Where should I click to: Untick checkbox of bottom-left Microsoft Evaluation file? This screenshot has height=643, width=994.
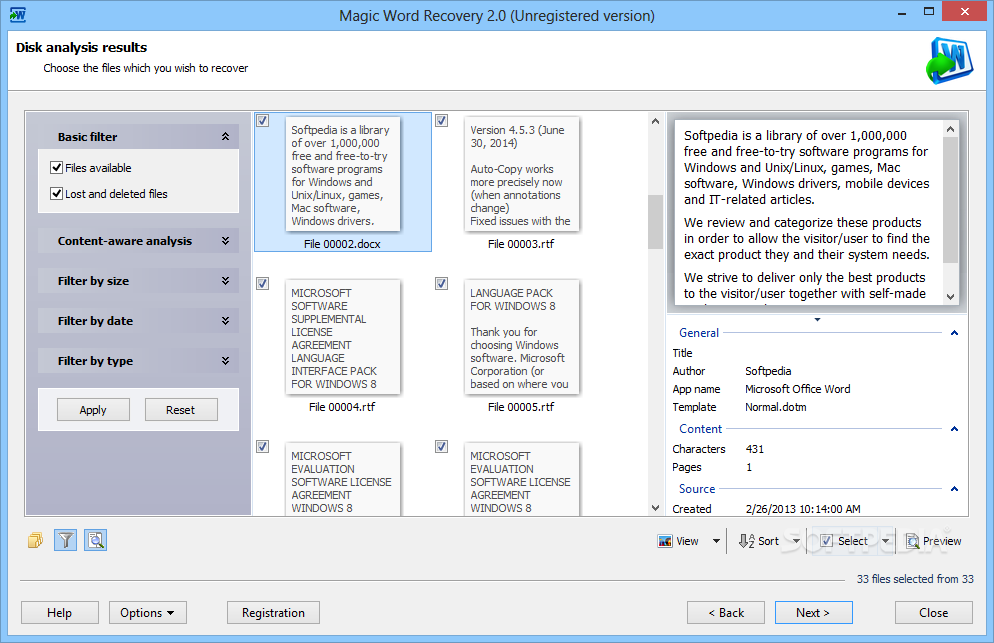262,446
